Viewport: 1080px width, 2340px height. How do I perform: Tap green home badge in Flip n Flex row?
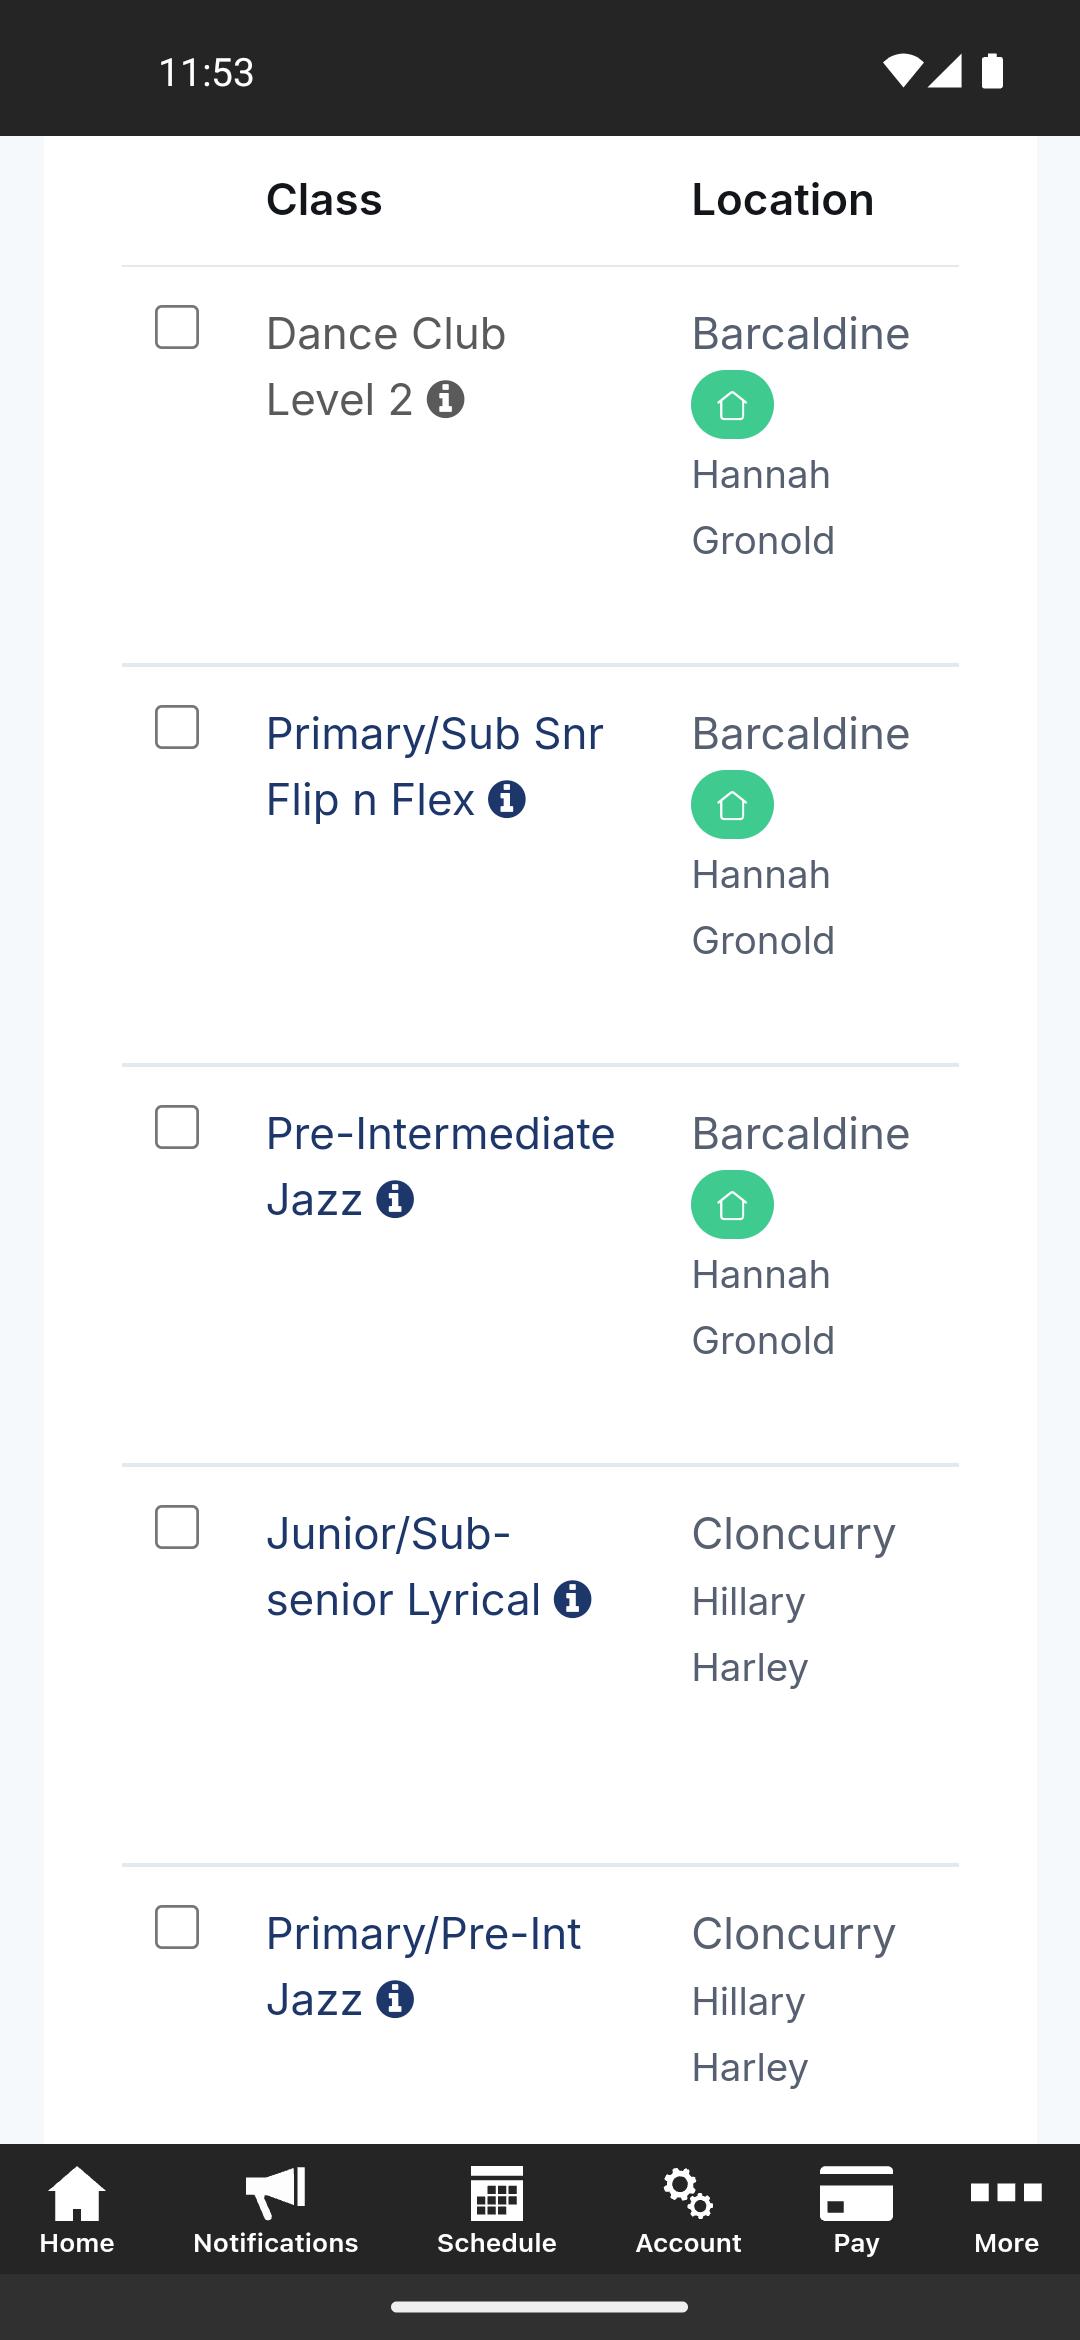[732, 805]
